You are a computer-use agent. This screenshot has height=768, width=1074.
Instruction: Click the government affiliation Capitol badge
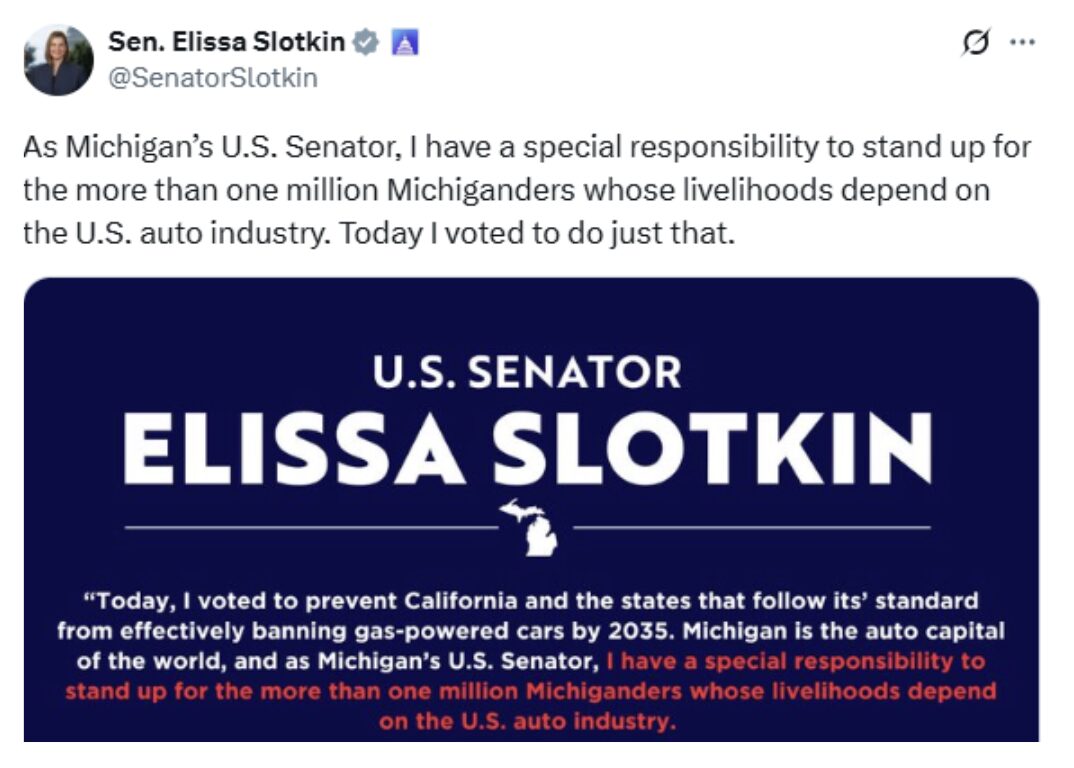pyautogui.click(x=405, y=42)
